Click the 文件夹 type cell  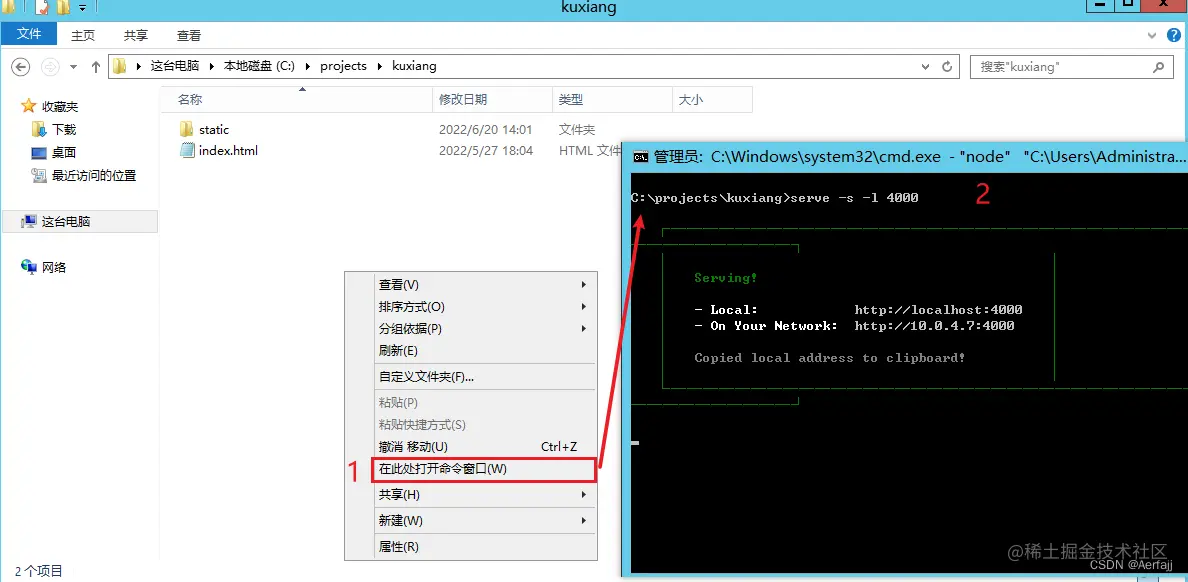[577, 130]
